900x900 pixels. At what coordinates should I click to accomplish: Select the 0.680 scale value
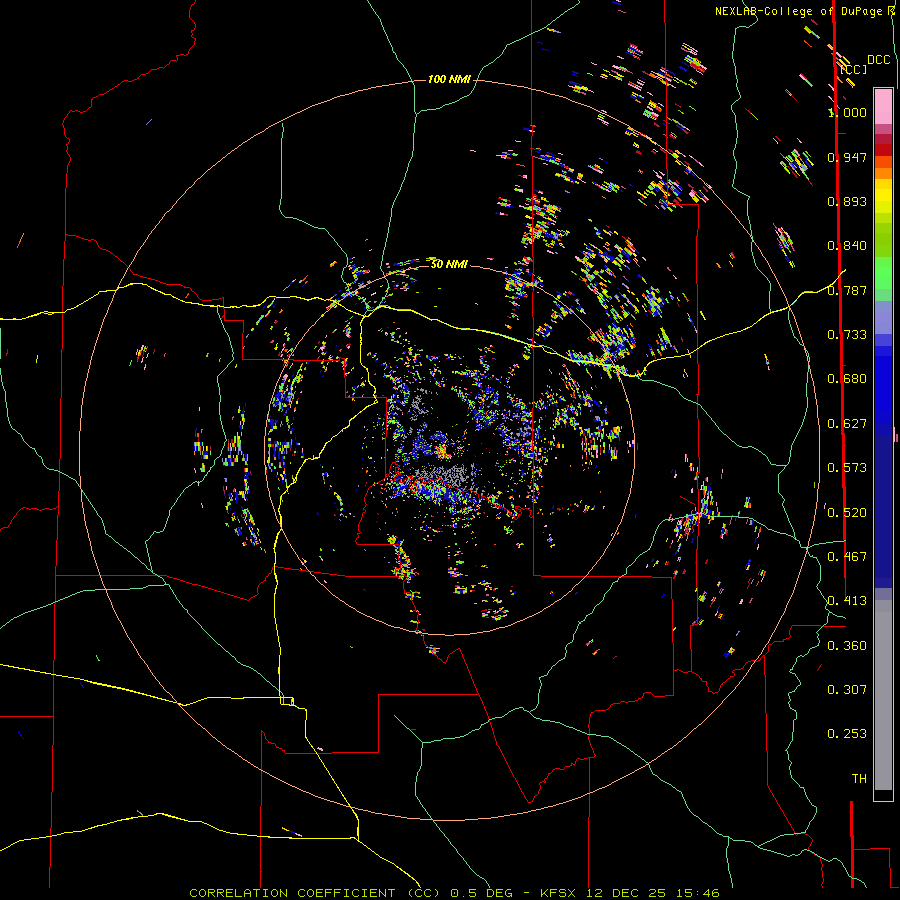[847, 379]
